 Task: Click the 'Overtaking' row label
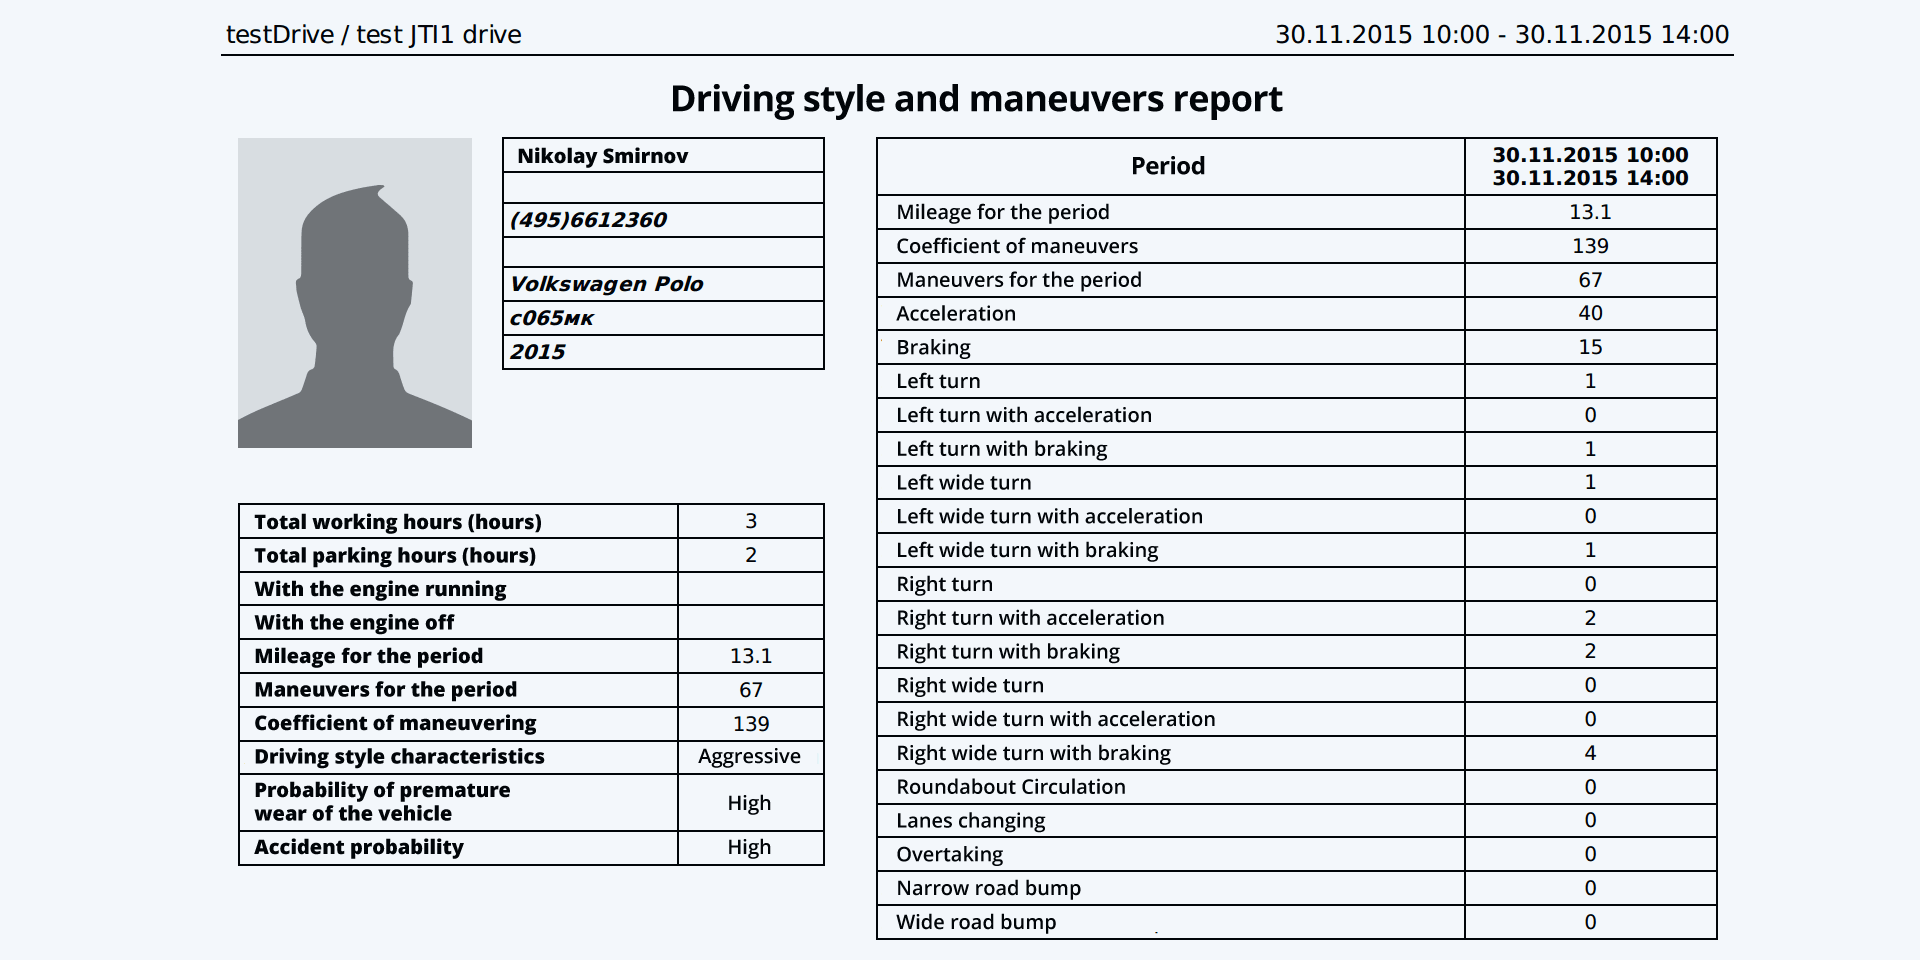[950, 855]
